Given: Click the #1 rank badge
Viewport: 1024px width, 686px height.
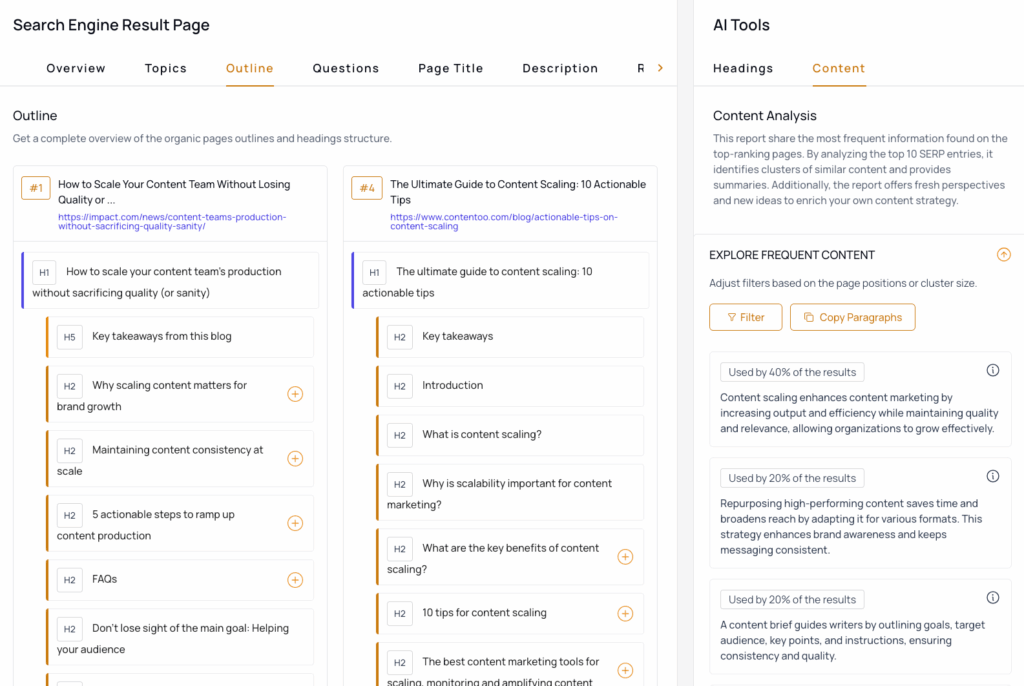Looking at the screenshot, I should coord(36,188).
